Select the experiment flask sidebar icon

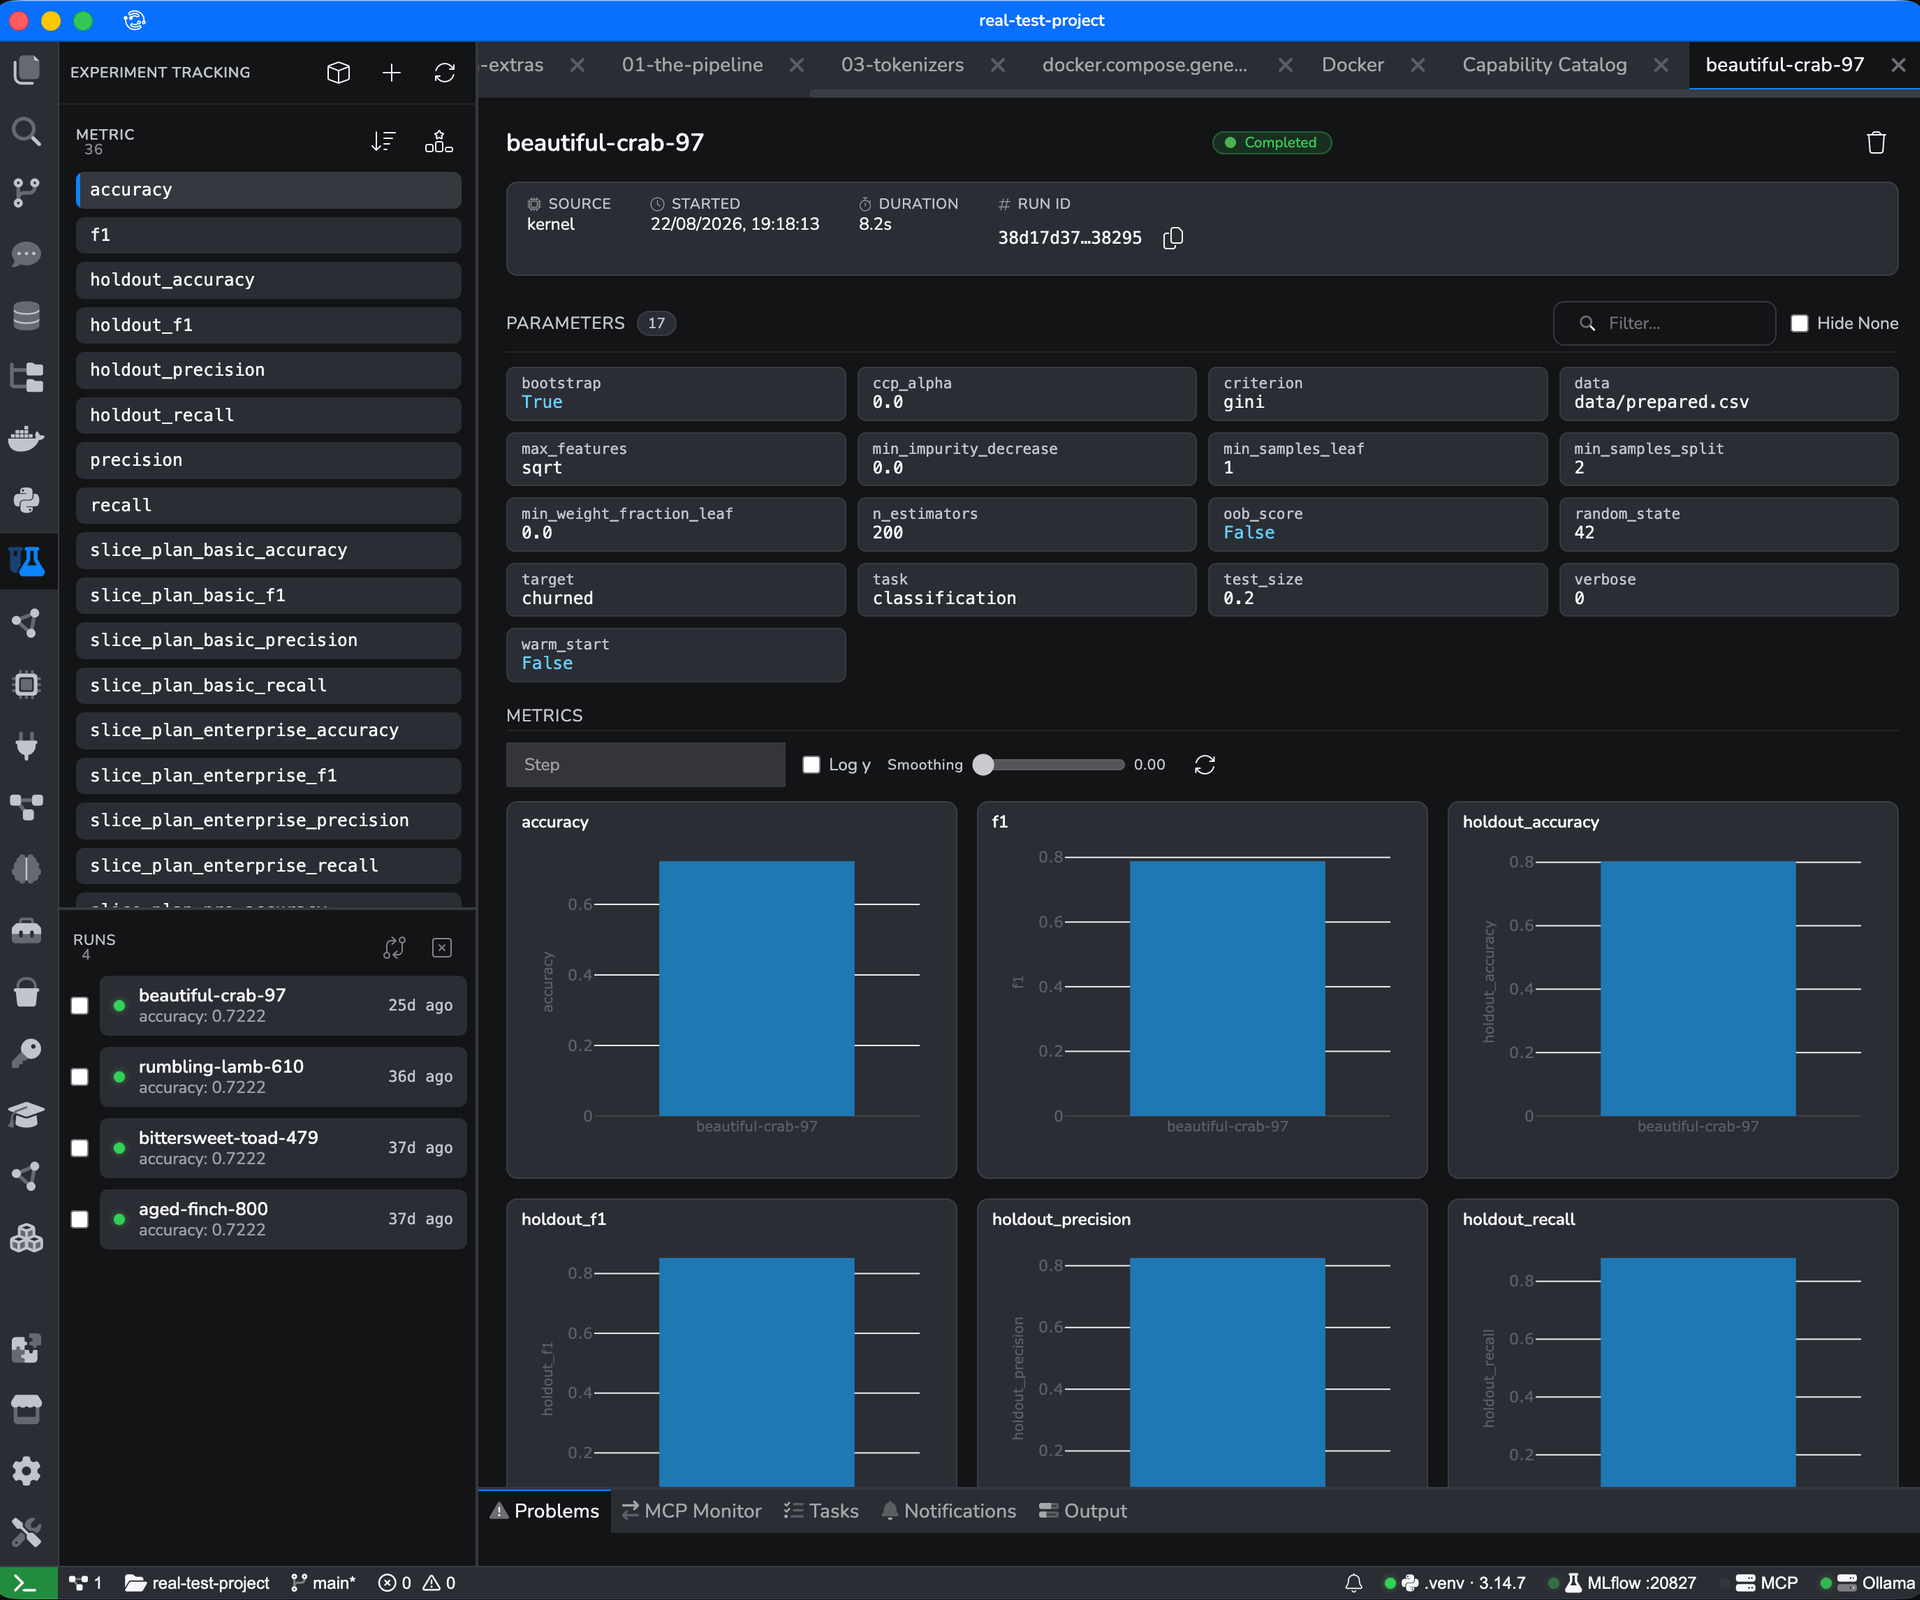pyautogui.click(x=27, y=561)
